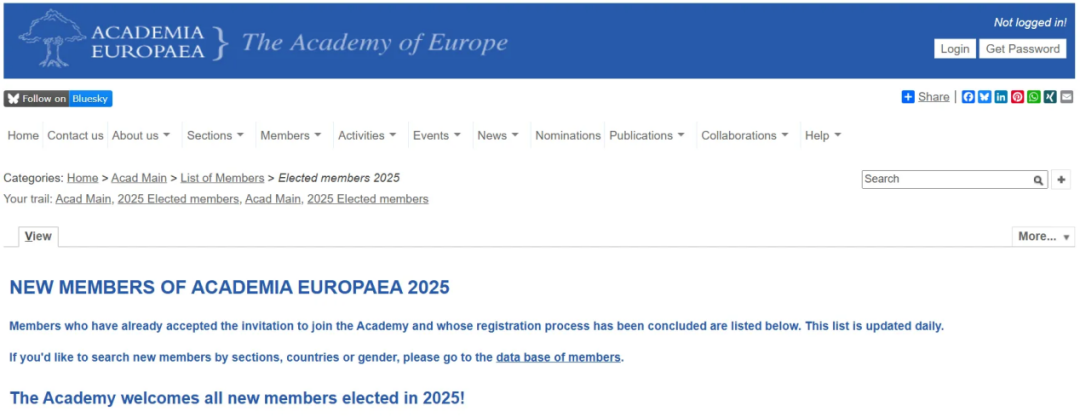Click the magnifier search icon
The image size is (1080, 417).
[1038, 180]
